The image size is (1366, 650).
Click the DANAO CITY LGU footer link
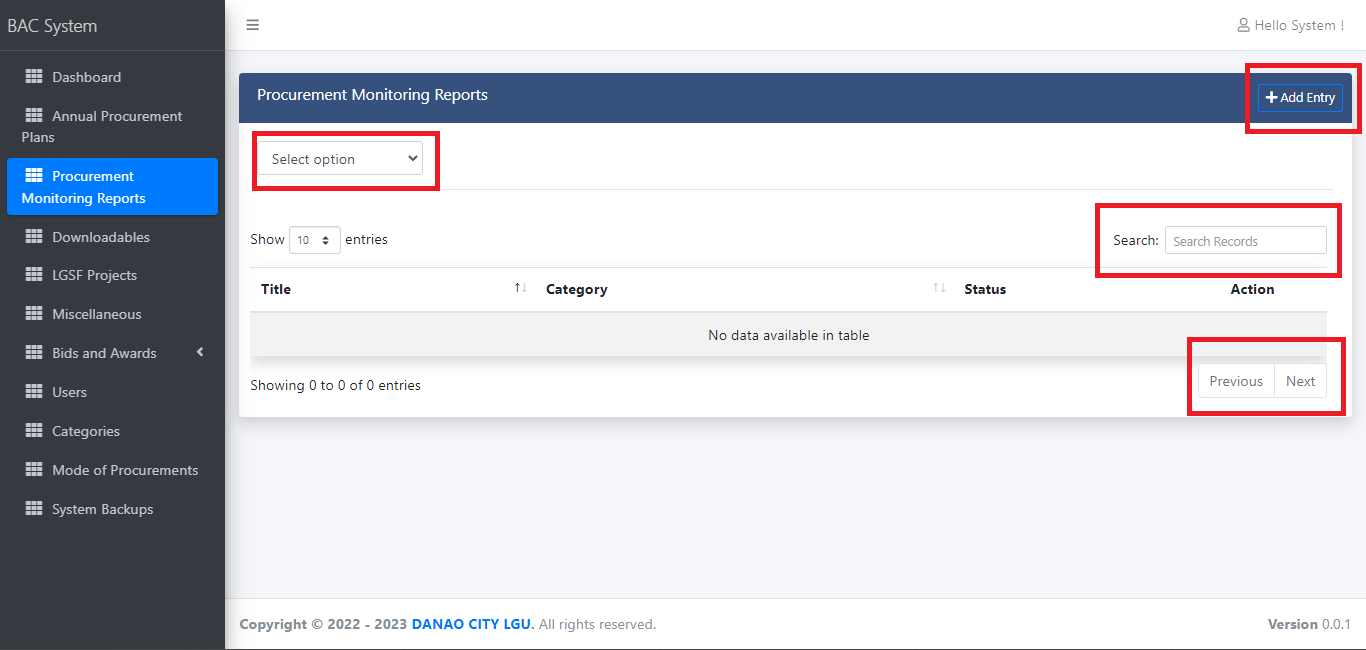[x=473, y=624]
